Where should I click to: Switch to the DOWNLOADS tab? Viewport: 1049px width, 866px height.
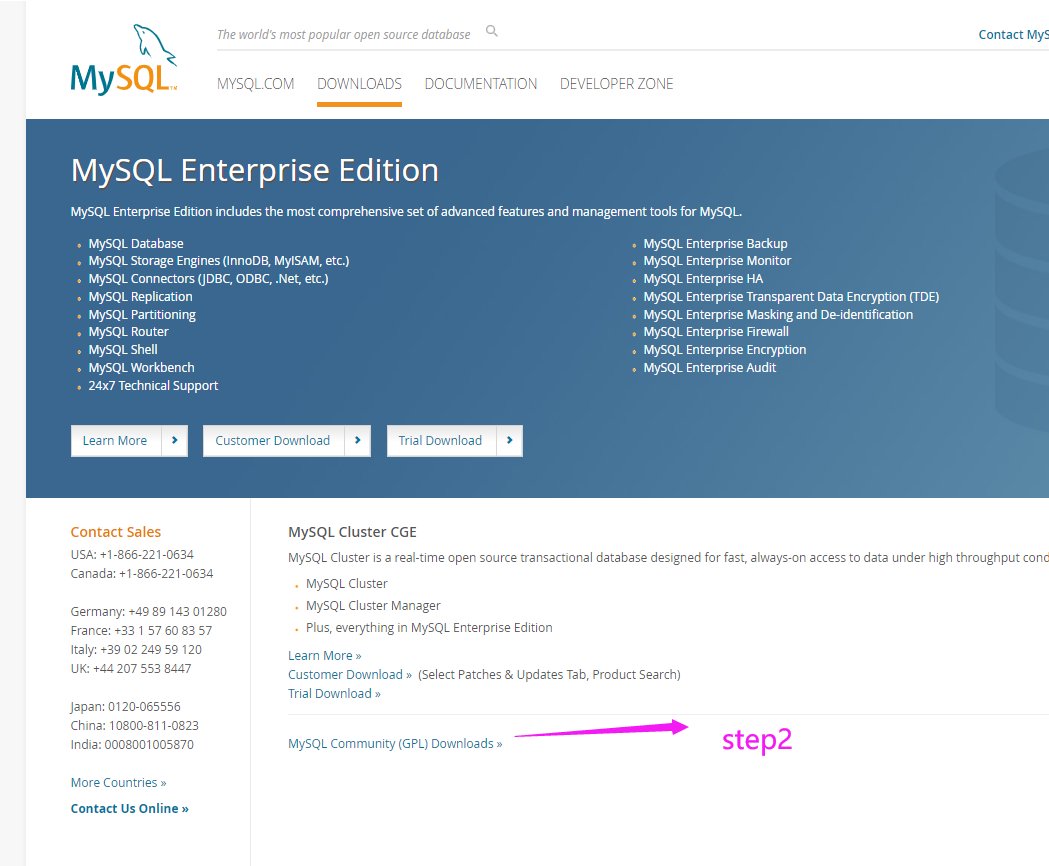tap(359, 84)
